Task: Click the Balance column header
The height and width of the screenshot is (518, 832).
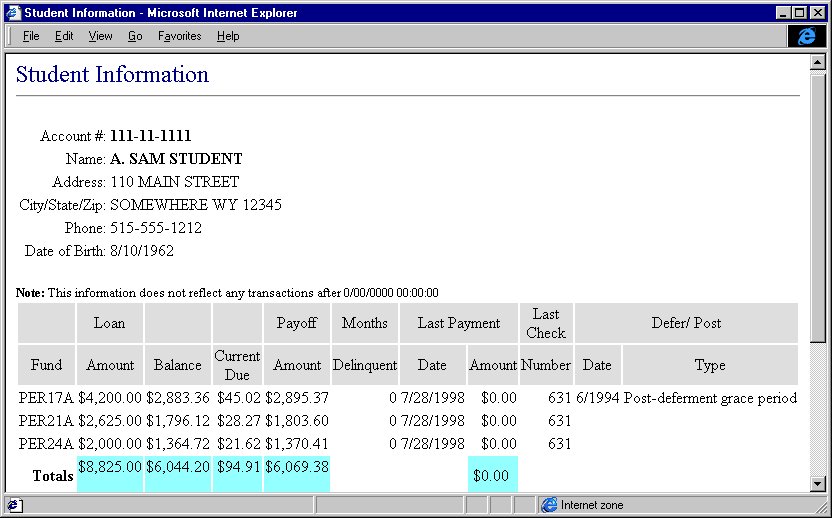Action: (x=177, y=365)
